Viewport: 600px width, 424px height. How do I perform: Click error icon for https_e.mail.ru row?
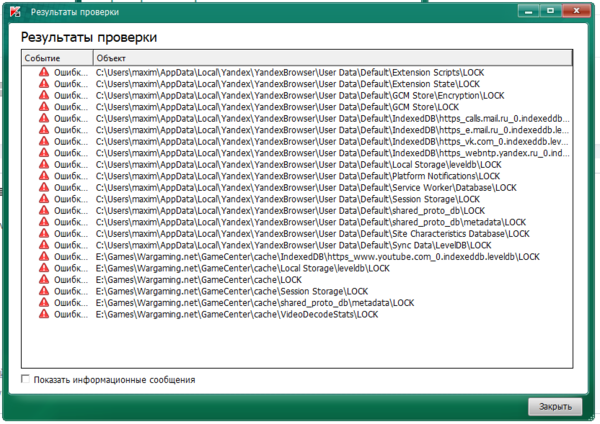click(44, 129)
